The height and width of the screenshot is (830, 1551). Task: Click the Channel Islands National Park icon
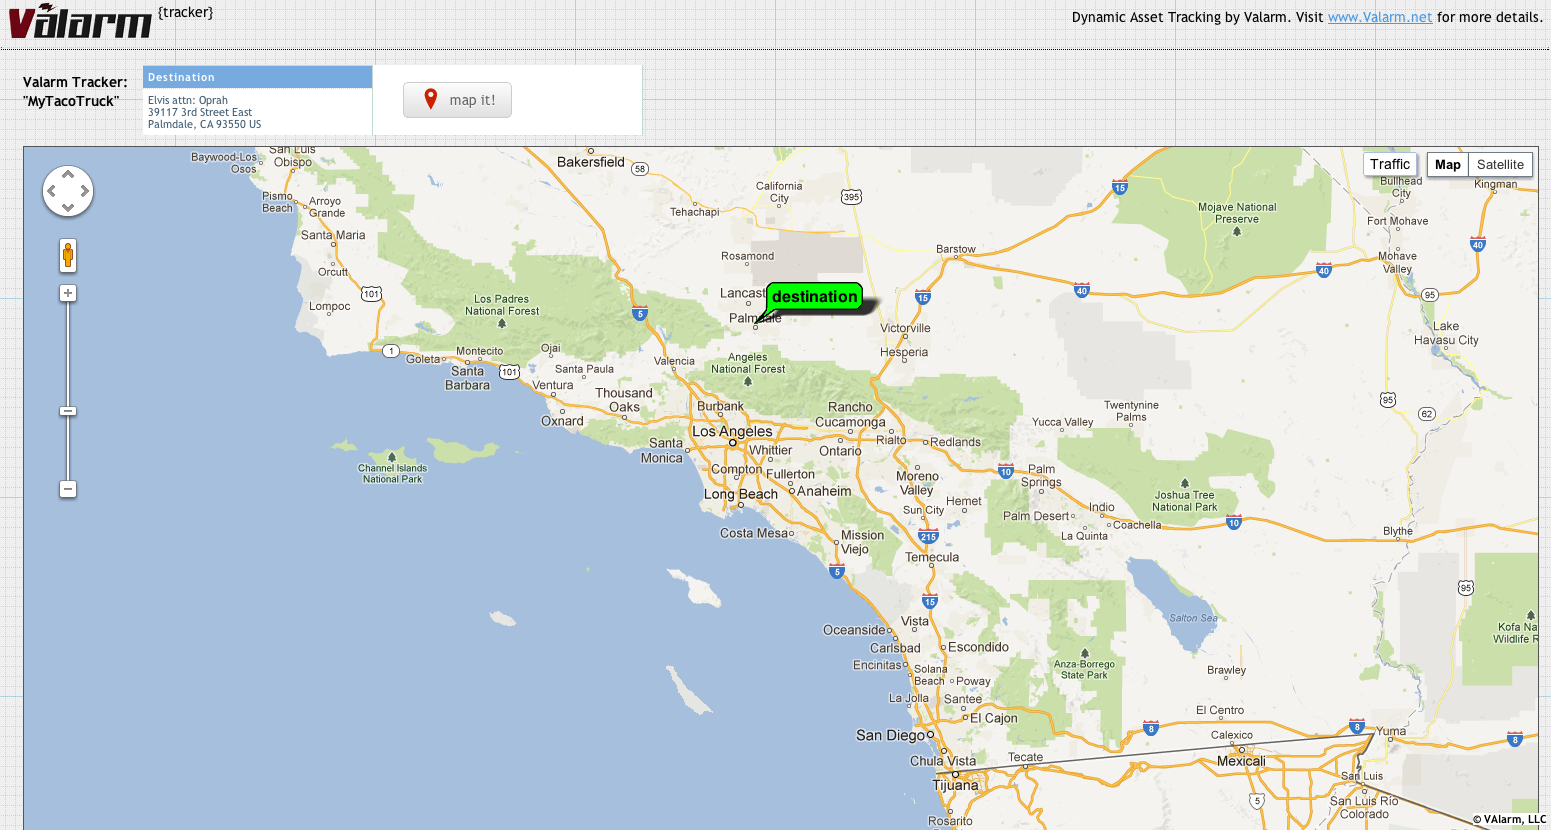pos(392,457)
